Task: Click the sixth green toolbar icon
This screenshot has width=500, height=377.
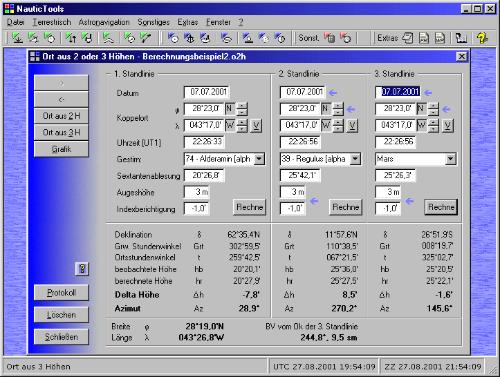Action: pos(108,38)
